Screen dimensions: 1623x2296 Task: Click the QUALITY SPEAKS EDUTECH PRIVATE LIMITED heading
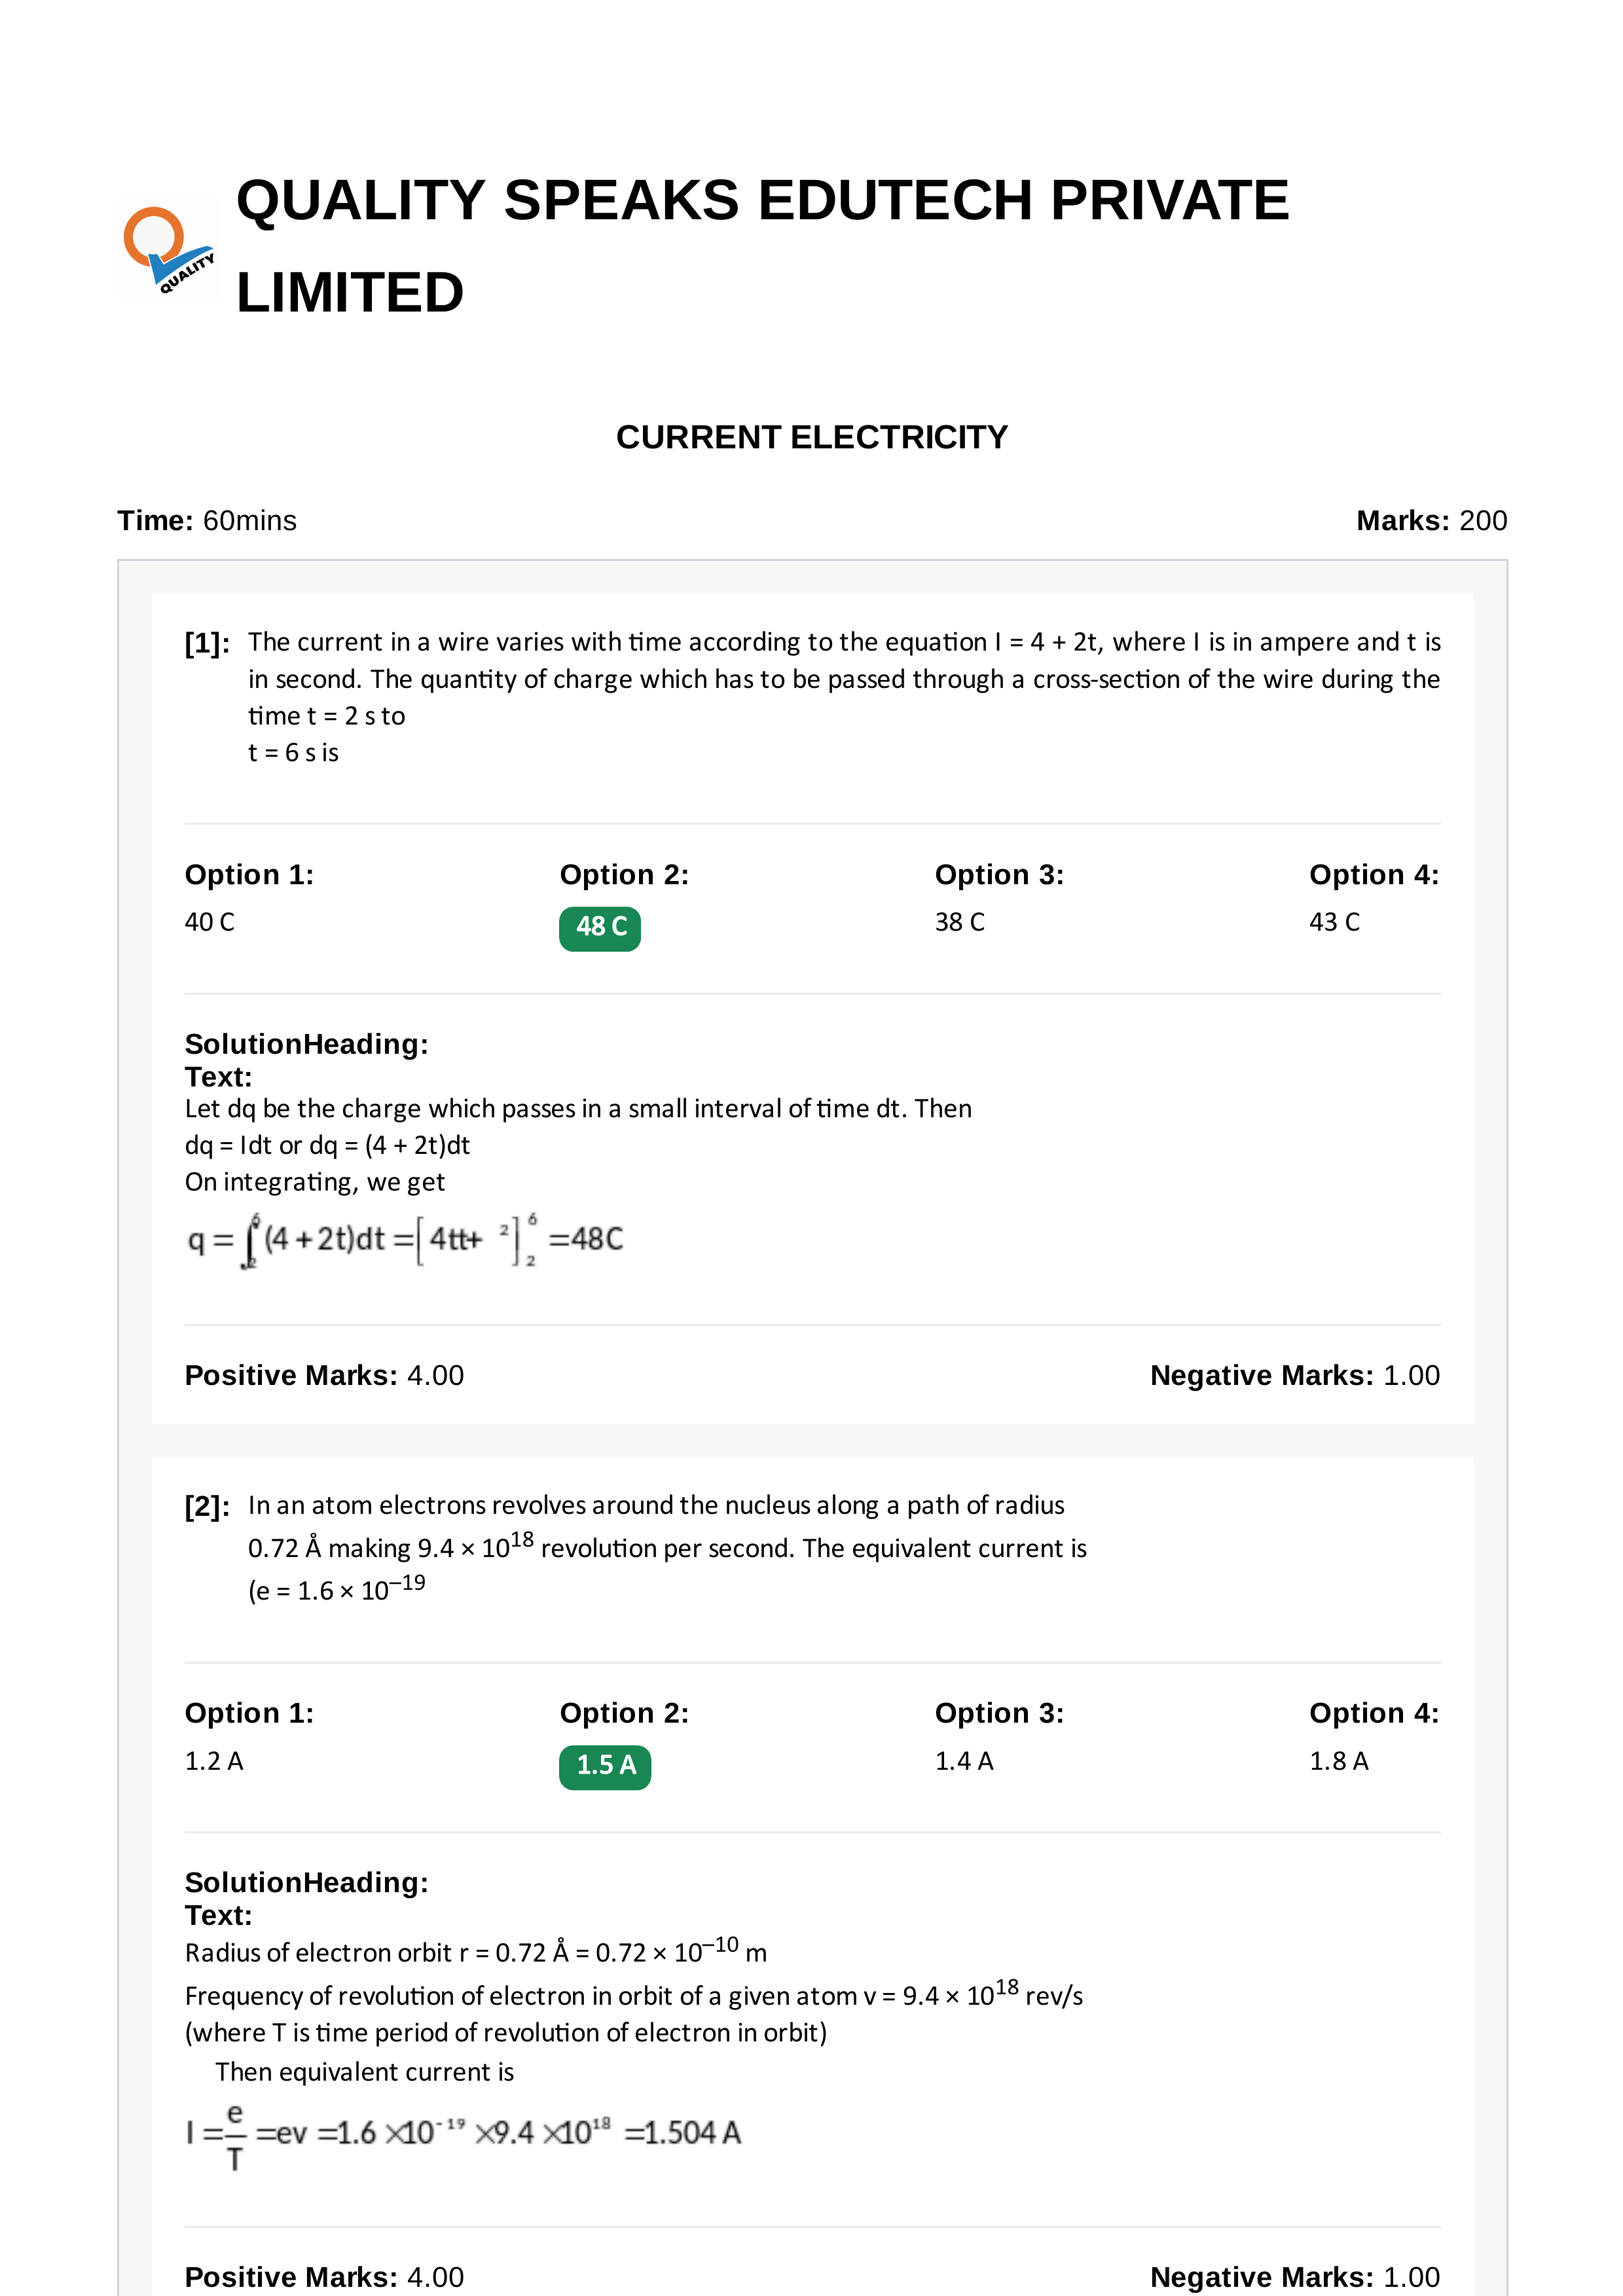click(763, 246)
